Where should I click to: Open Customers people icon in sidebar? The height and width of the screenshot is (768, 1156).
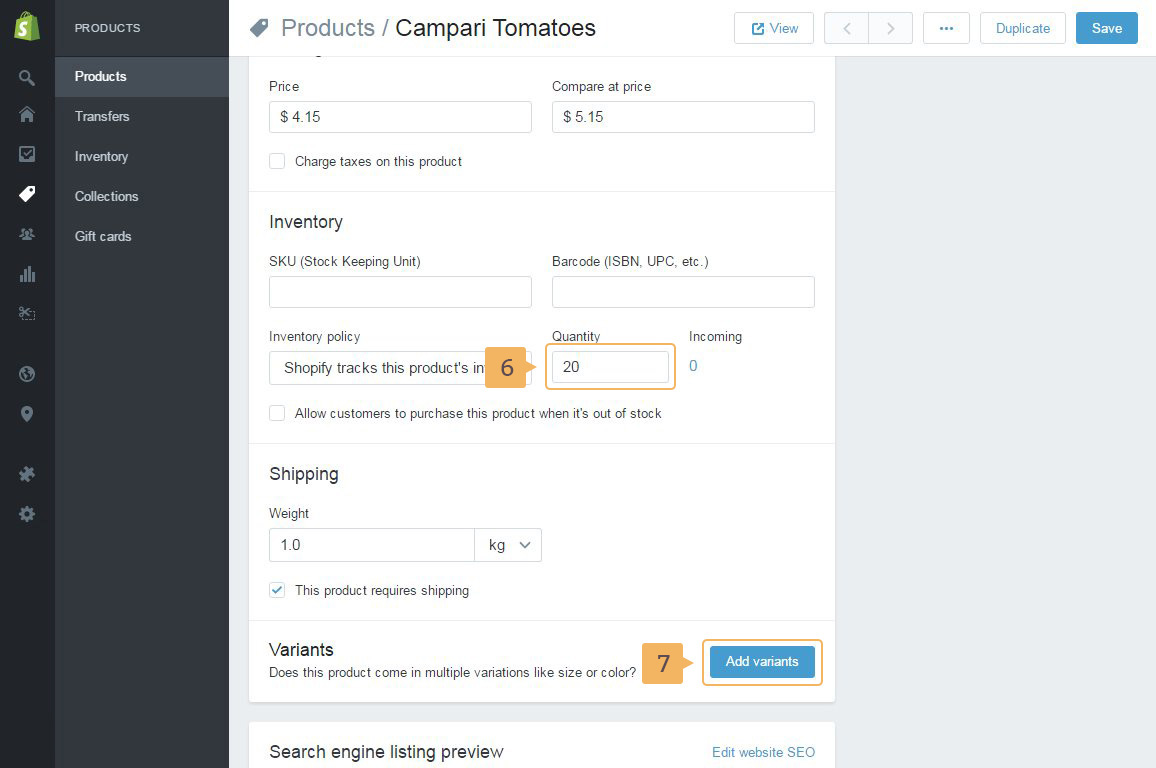click(27, 234)
